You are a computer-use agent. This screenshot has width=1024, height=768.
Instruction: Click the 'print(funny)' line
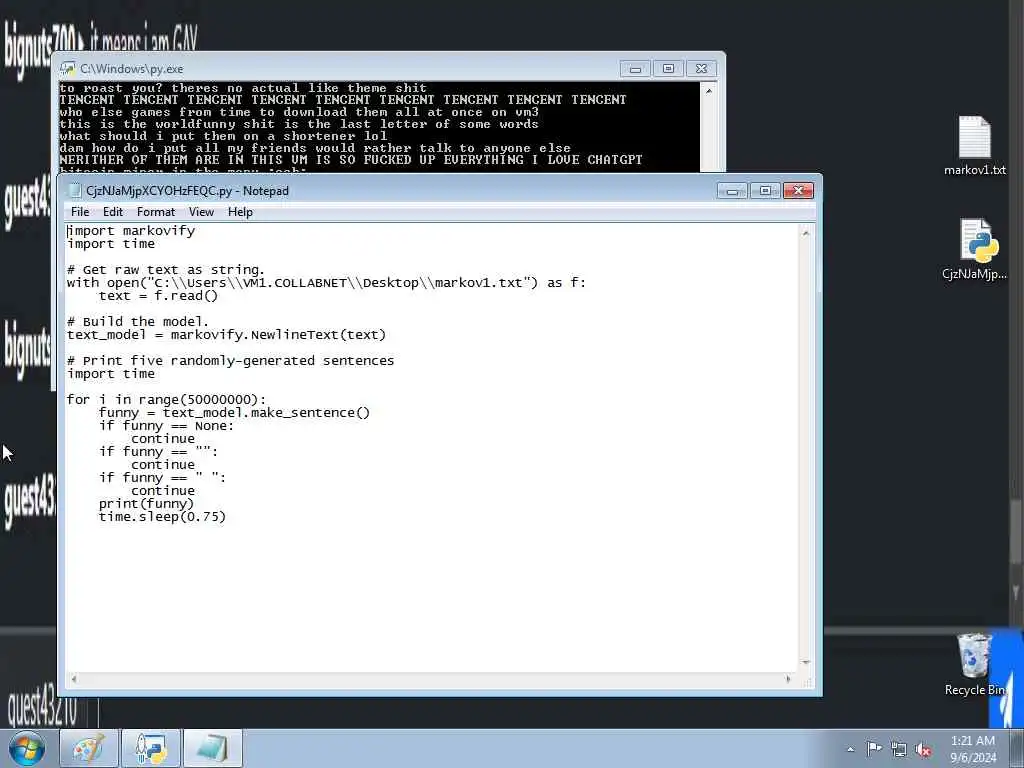tap(146, 504)
